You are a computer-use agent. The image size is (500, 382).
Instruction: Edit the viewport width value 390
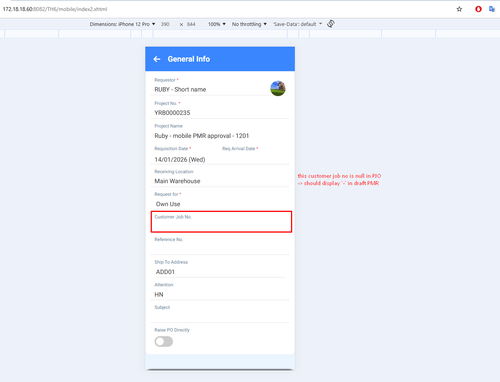[x=165, y=24]
